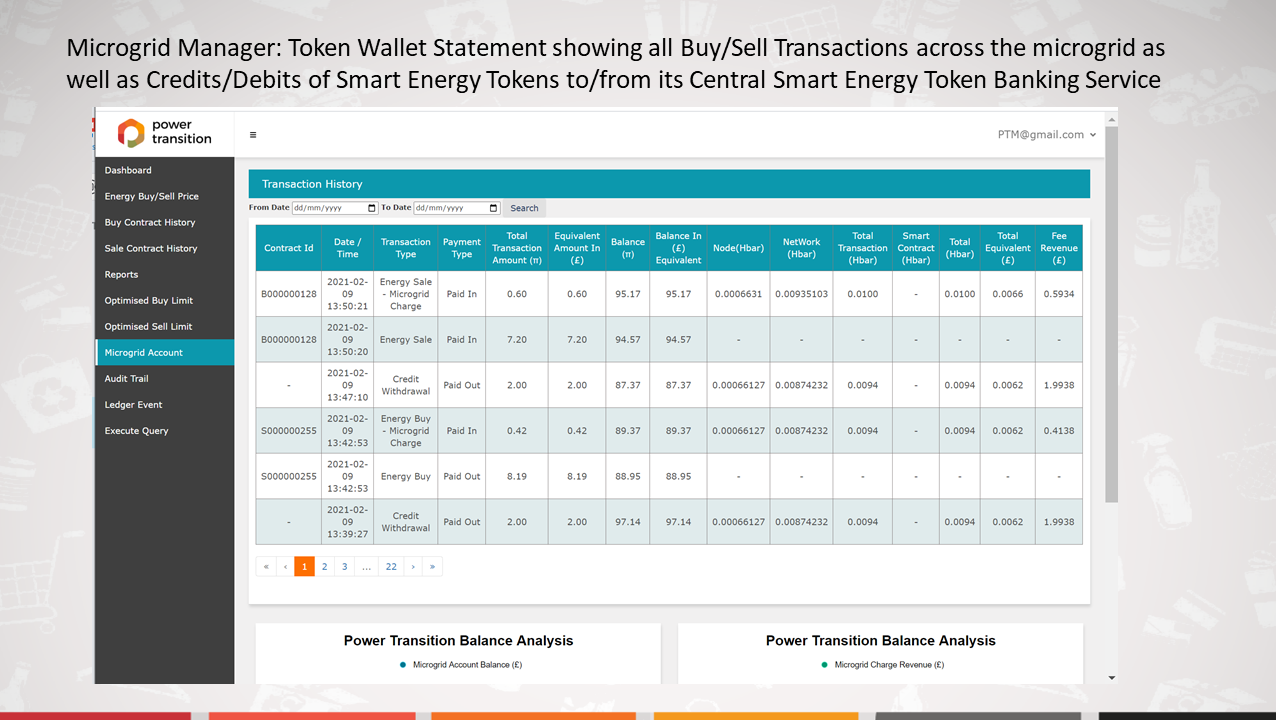
Task: Click the To Date input field
Action: (x=456, y=208)
